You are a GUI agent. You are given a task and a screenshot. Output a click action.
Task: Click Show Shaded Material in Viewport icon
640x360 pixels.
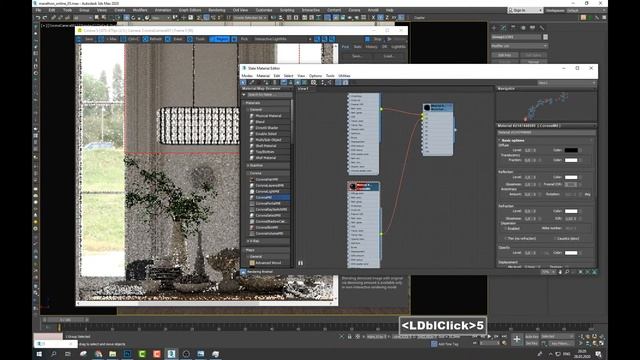(x=297, y=82)
